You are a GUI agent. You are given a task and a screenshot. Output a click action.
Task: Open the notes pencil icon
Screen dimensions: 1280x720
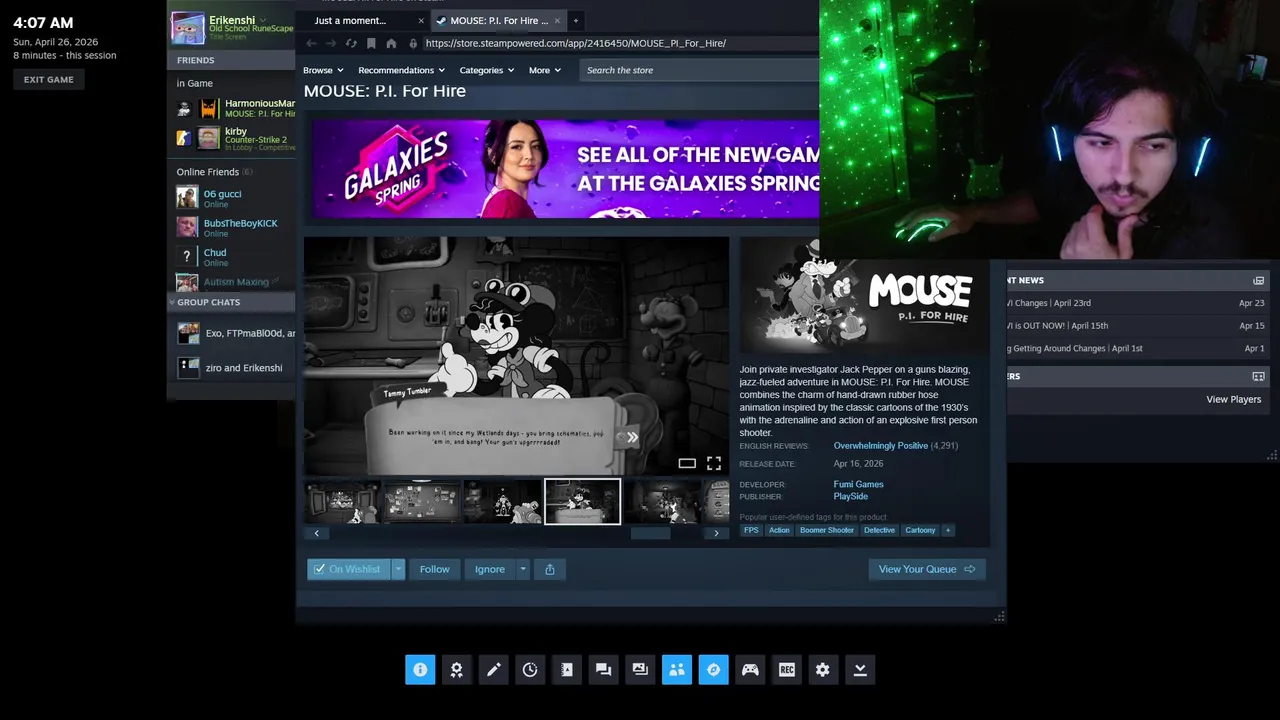493,670
